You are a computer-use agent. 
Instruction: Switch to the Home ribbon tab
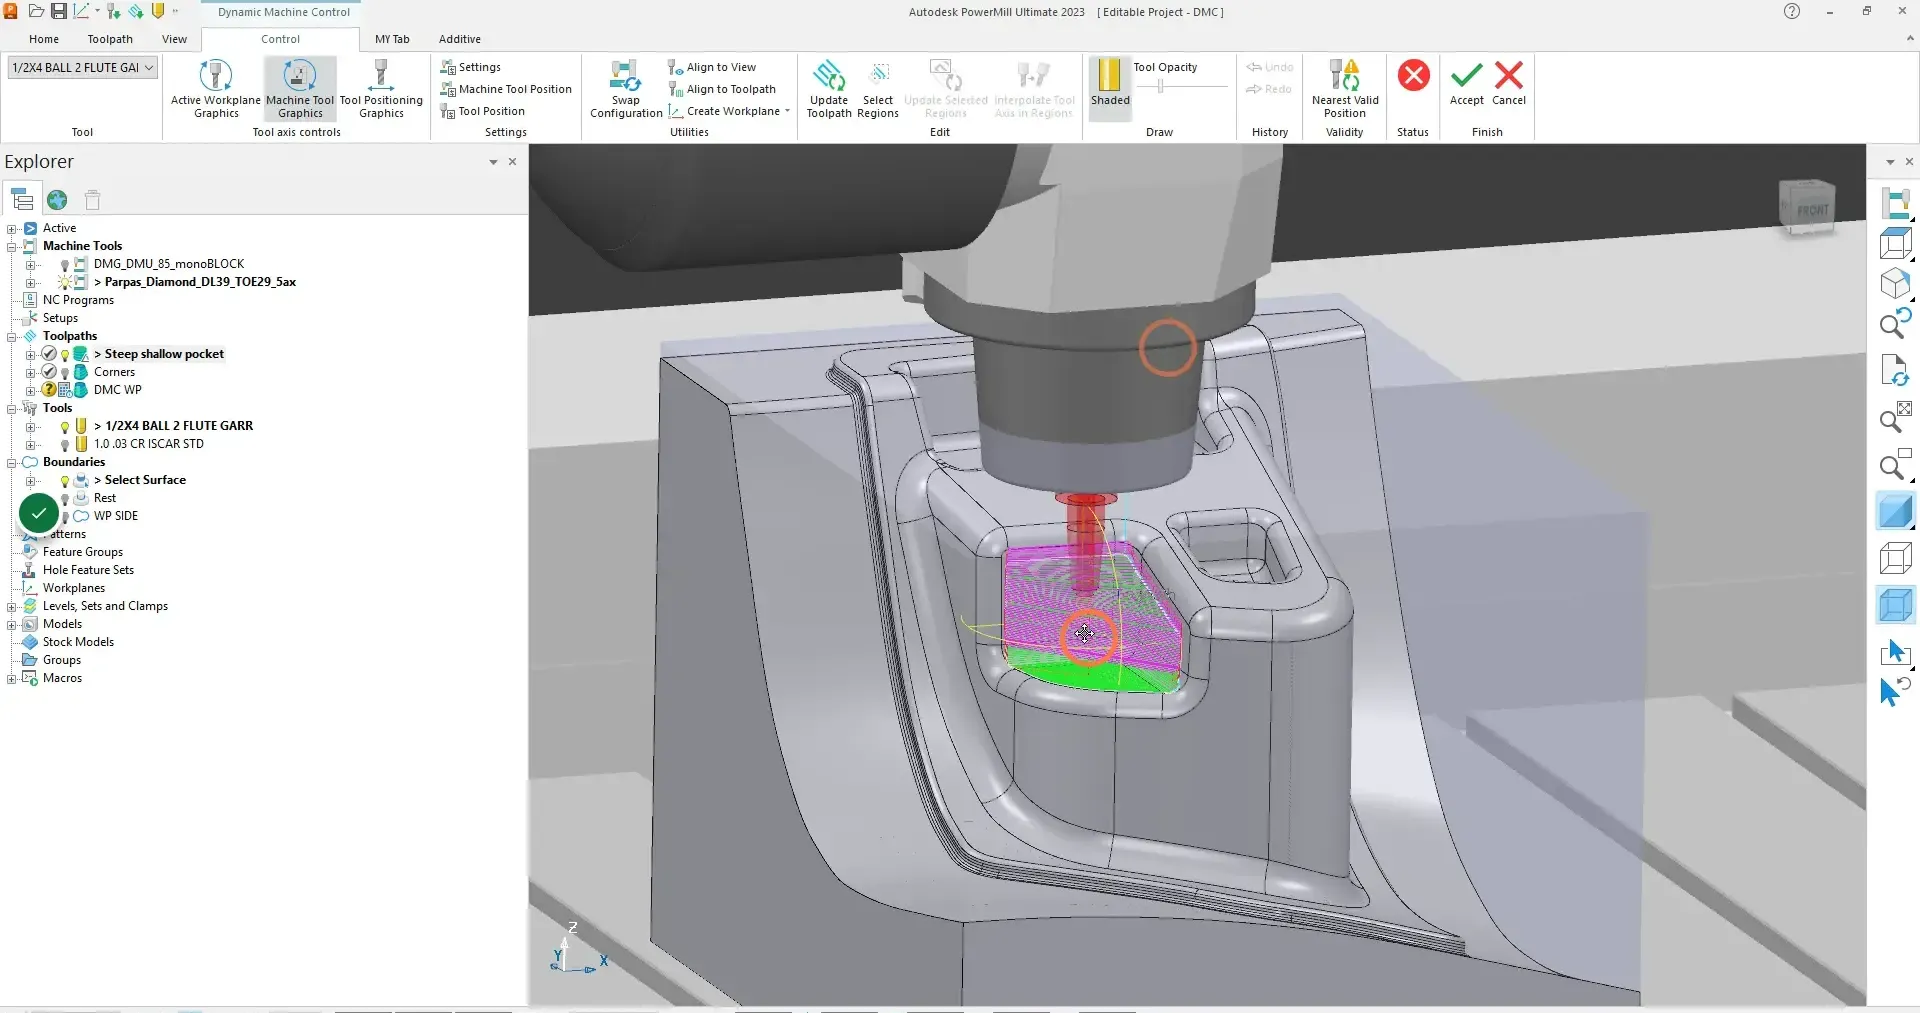point(44,39)
